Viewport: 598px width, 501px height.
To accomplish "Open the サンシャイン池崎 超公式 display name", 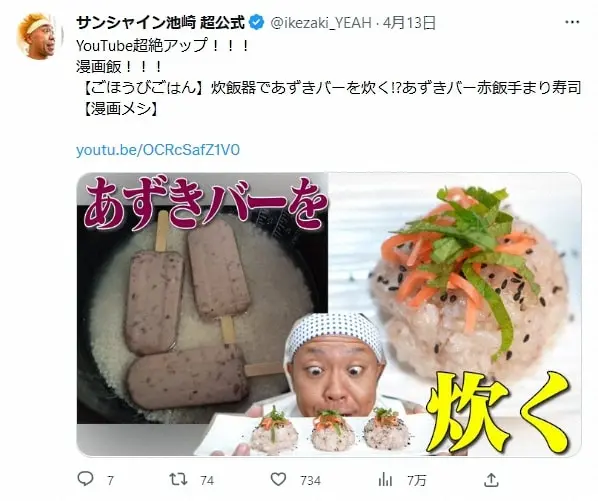I will pos(161,22).
